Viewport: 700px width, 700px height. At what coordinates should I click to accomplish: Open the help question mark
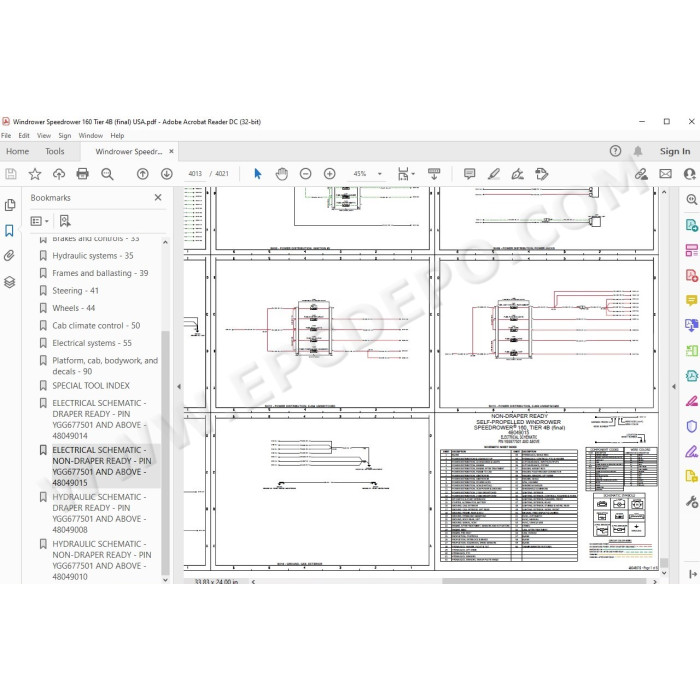pos(615,151)
